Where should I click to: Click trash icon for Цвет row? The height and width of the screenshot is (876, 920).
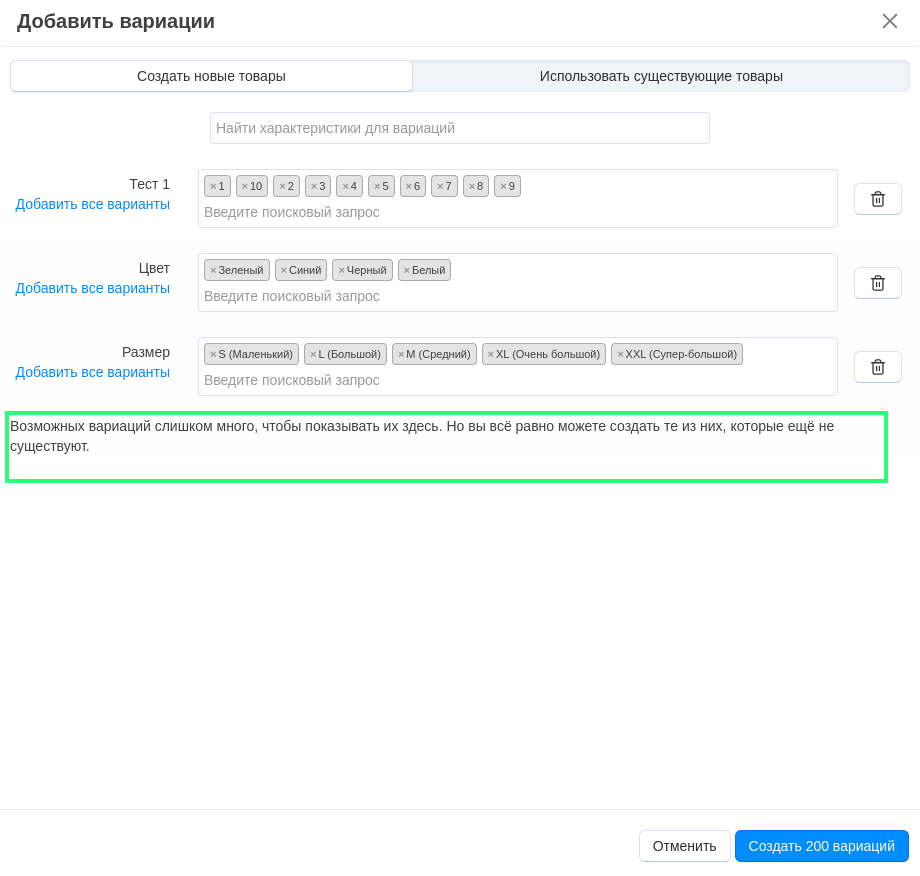(x=877, y=283)
